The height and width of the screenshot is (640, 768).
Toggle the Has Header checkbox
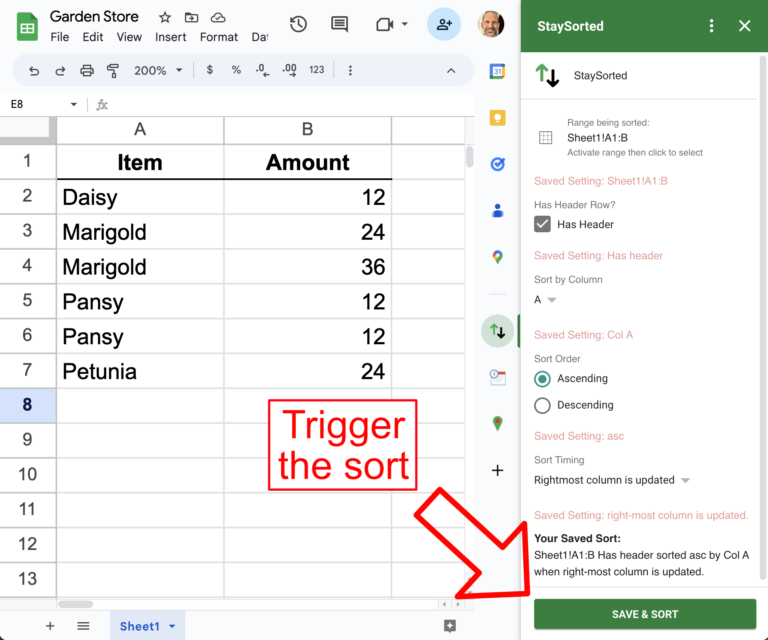(542, 224)
